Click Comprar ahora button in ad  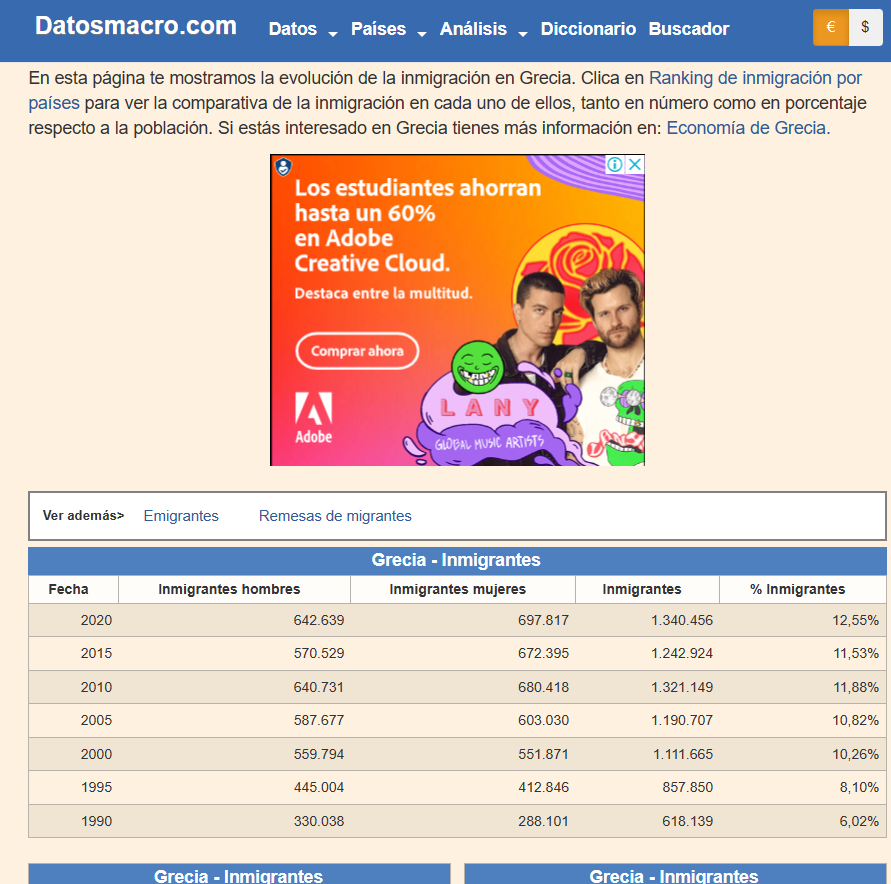point(357,351)
